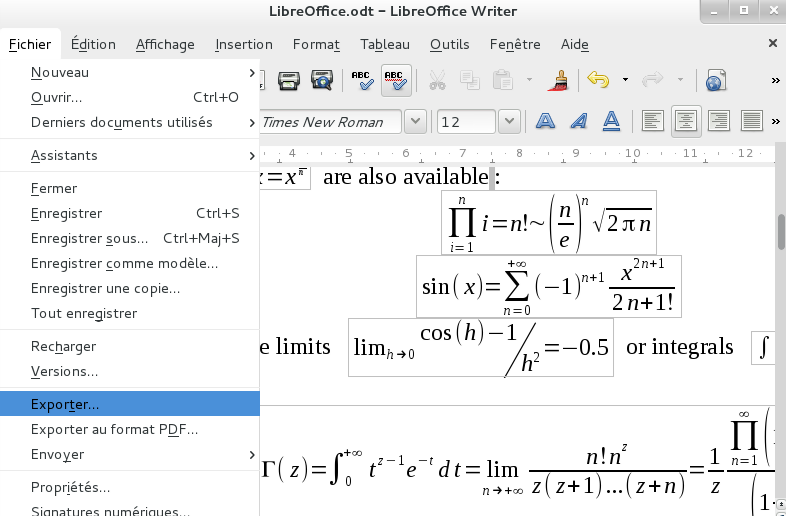This screenshot has width=786, height=516.
Task: Center the paragraph horizontally
Action: [x=686, y=121]
